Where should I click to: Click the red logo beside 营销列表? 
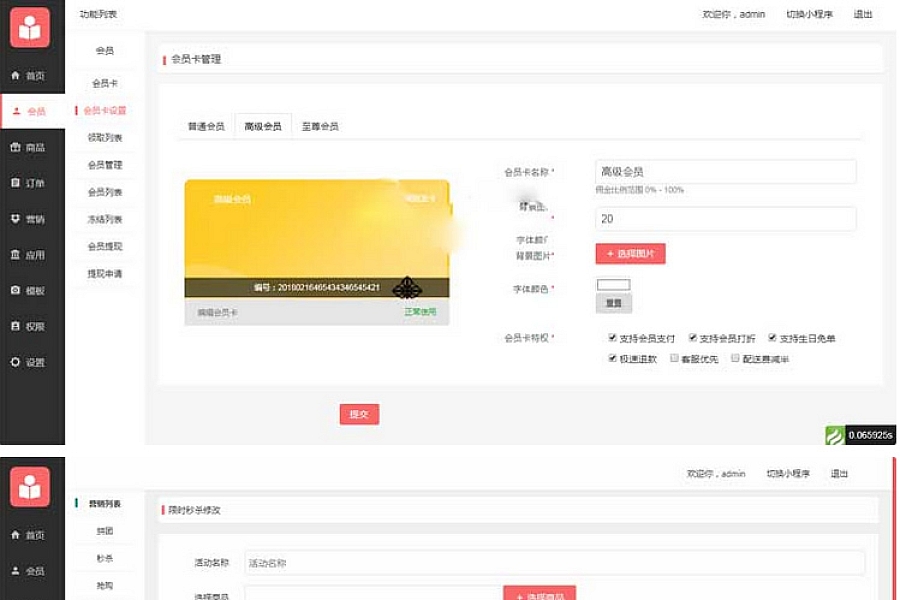coord(30,487)
